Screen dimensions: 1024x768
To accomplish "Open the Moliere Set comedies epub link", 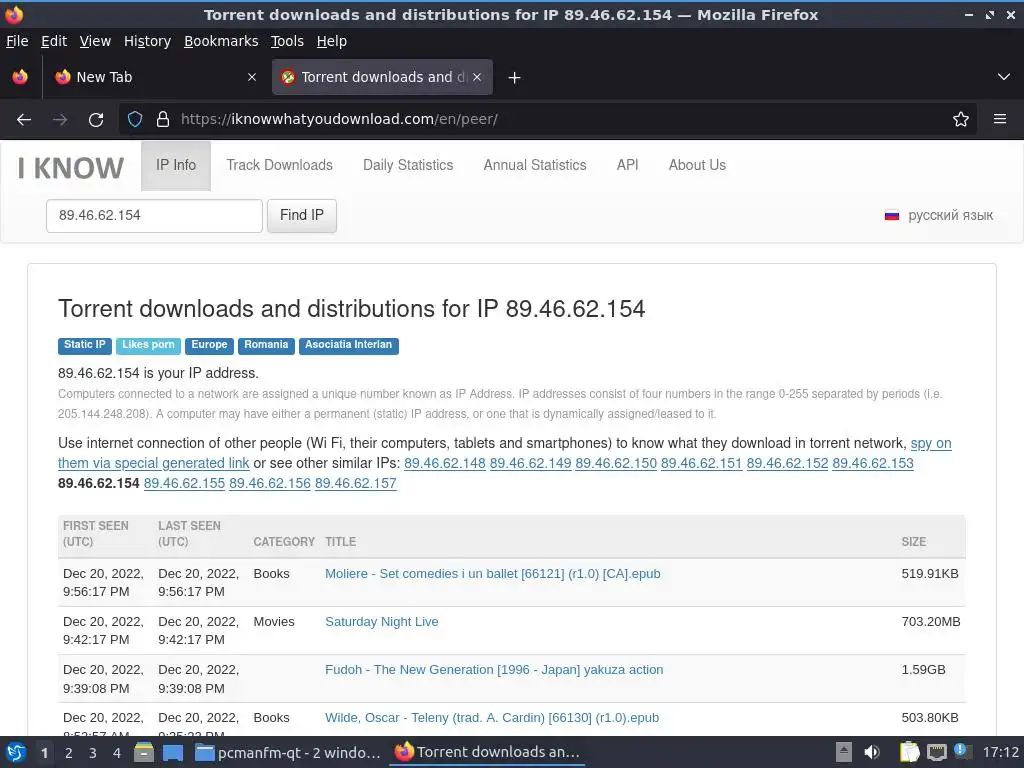I will 492,574.
